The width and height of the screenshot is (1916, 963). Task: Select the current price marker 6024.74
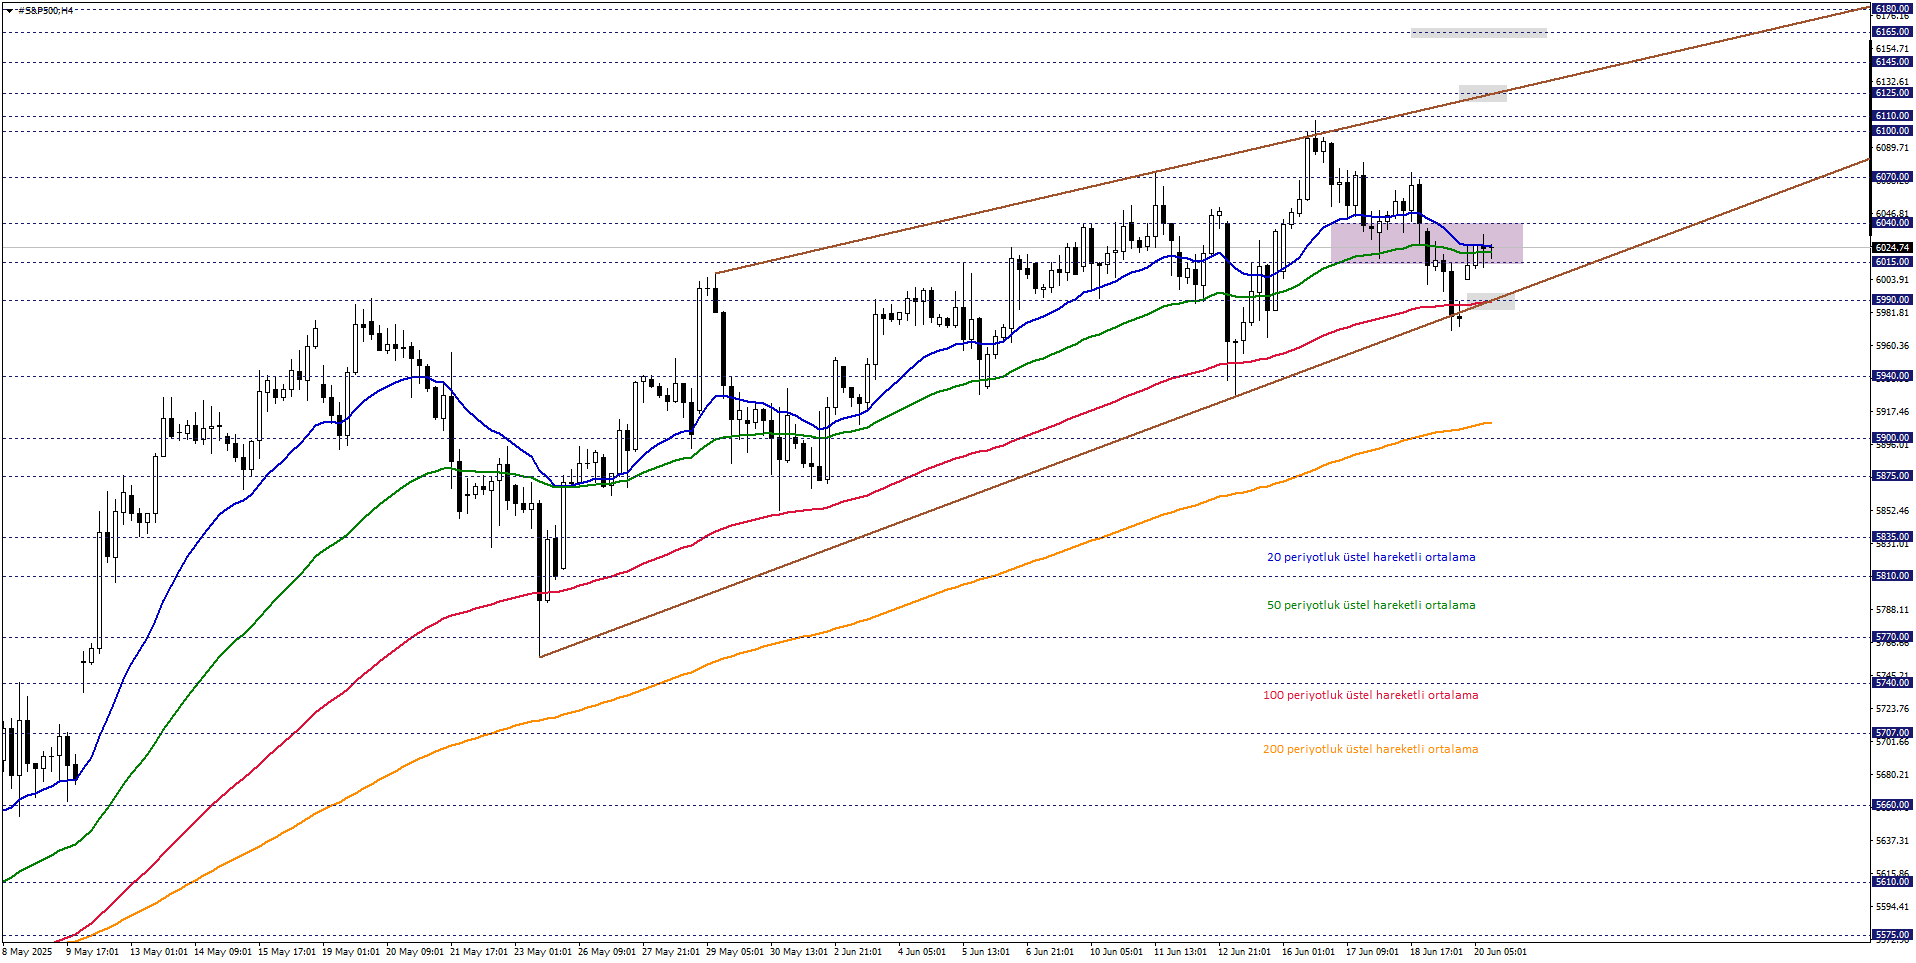[1892, 247]
